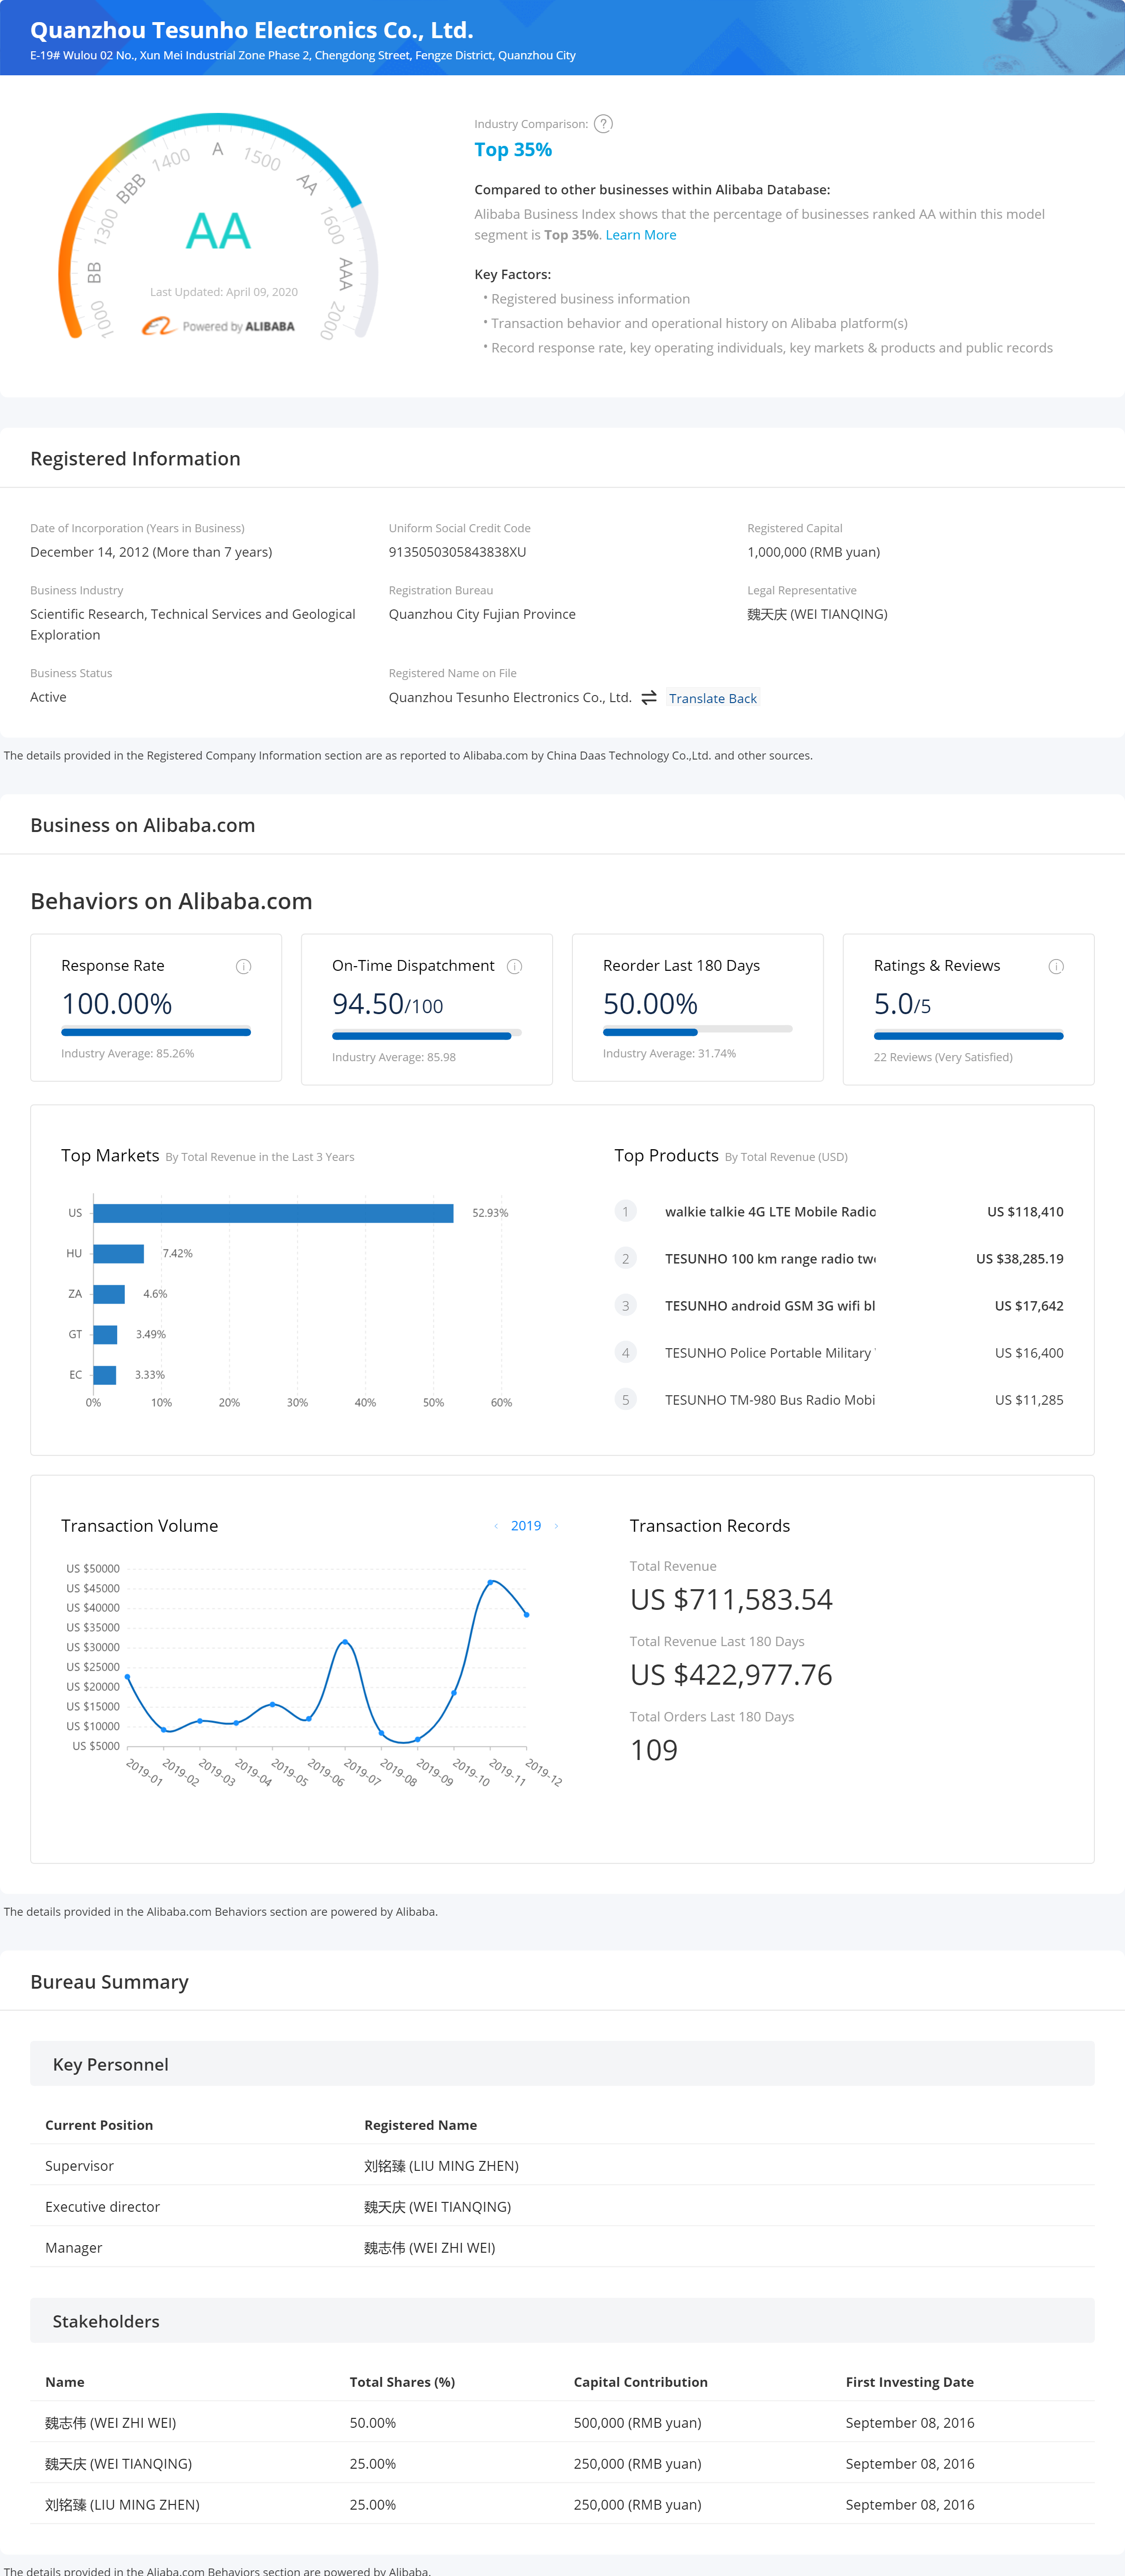Click the Top 35% industry ranking
The image size is (1125, 2576).
(x=513, y=150)
